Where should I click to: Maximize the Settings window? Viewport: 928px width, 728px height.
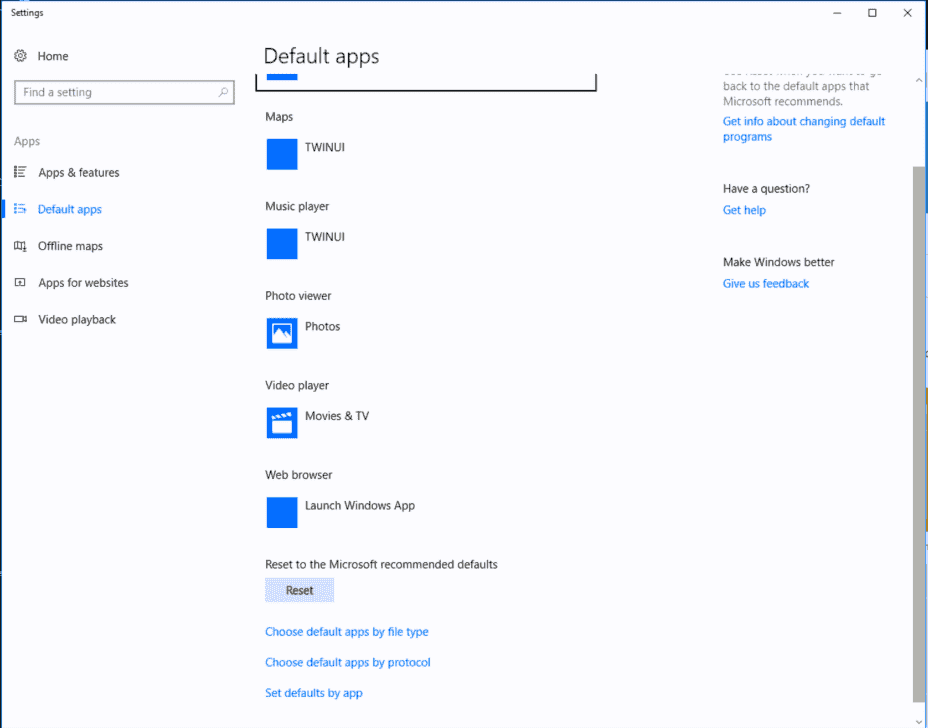(x=872, y=13)
